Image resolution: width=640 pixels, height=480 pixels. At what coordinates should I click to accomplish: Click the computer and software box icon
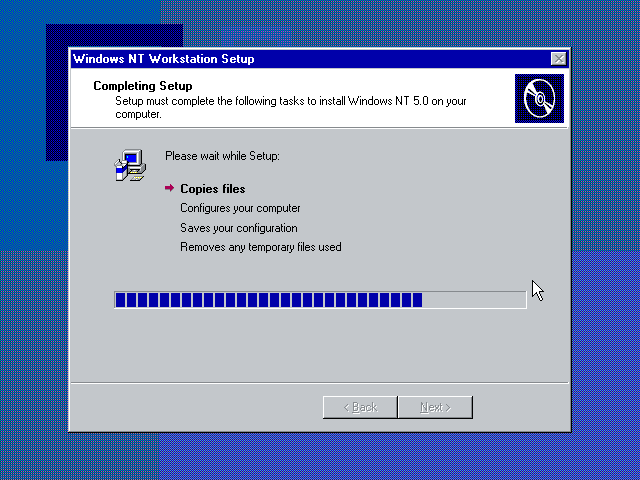130,165
